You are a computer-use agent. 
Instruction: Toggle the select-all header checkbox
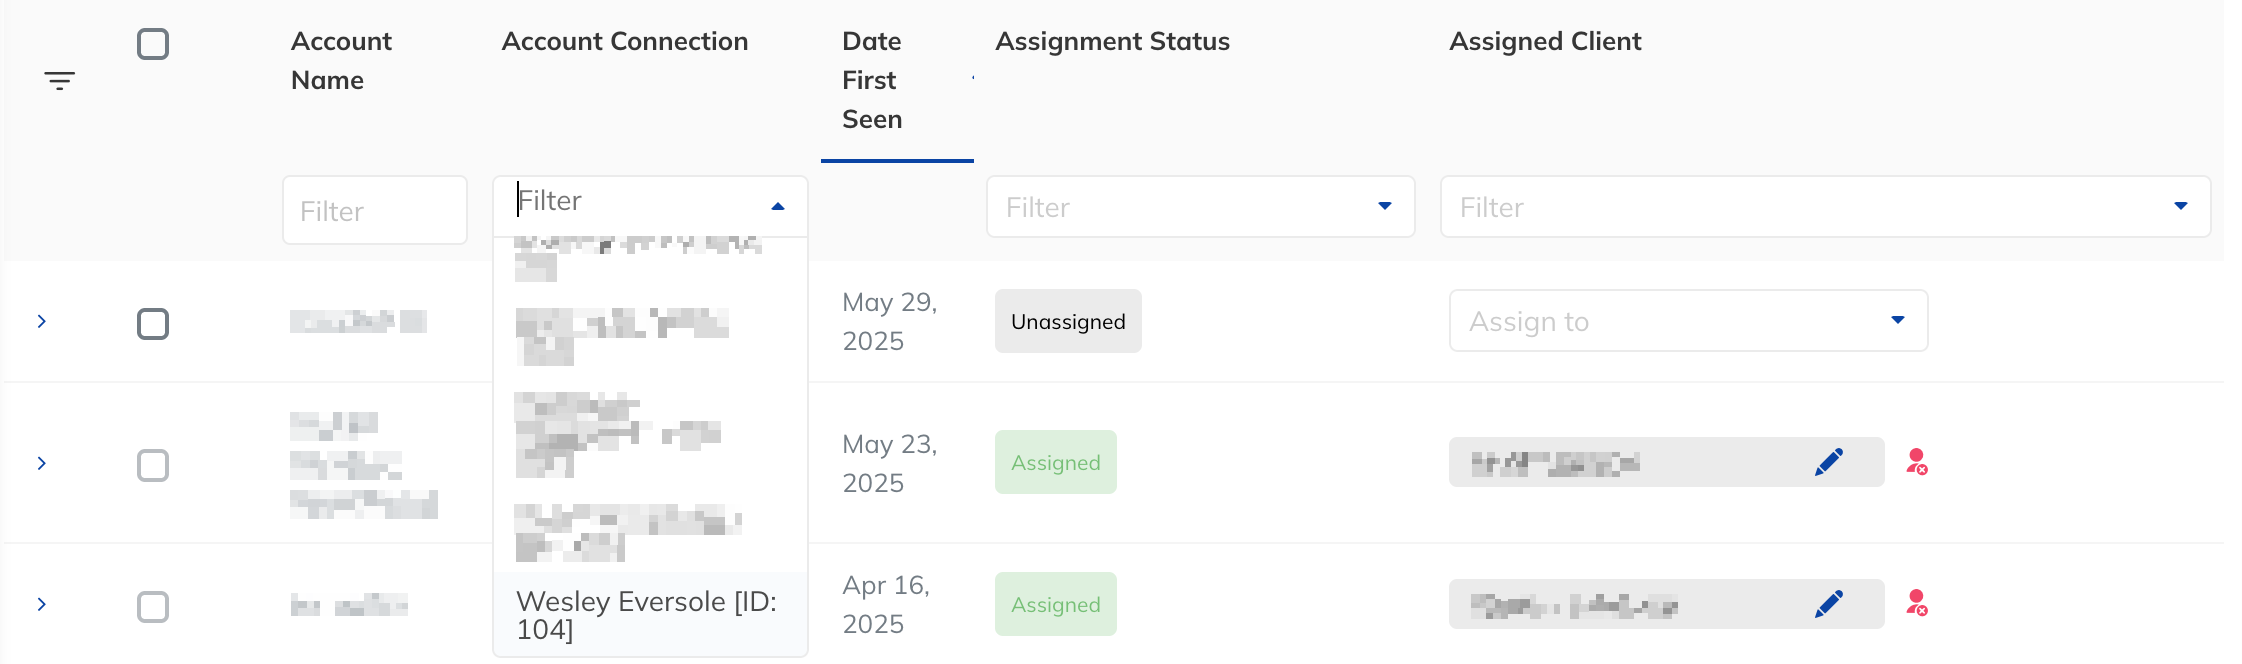153,44
